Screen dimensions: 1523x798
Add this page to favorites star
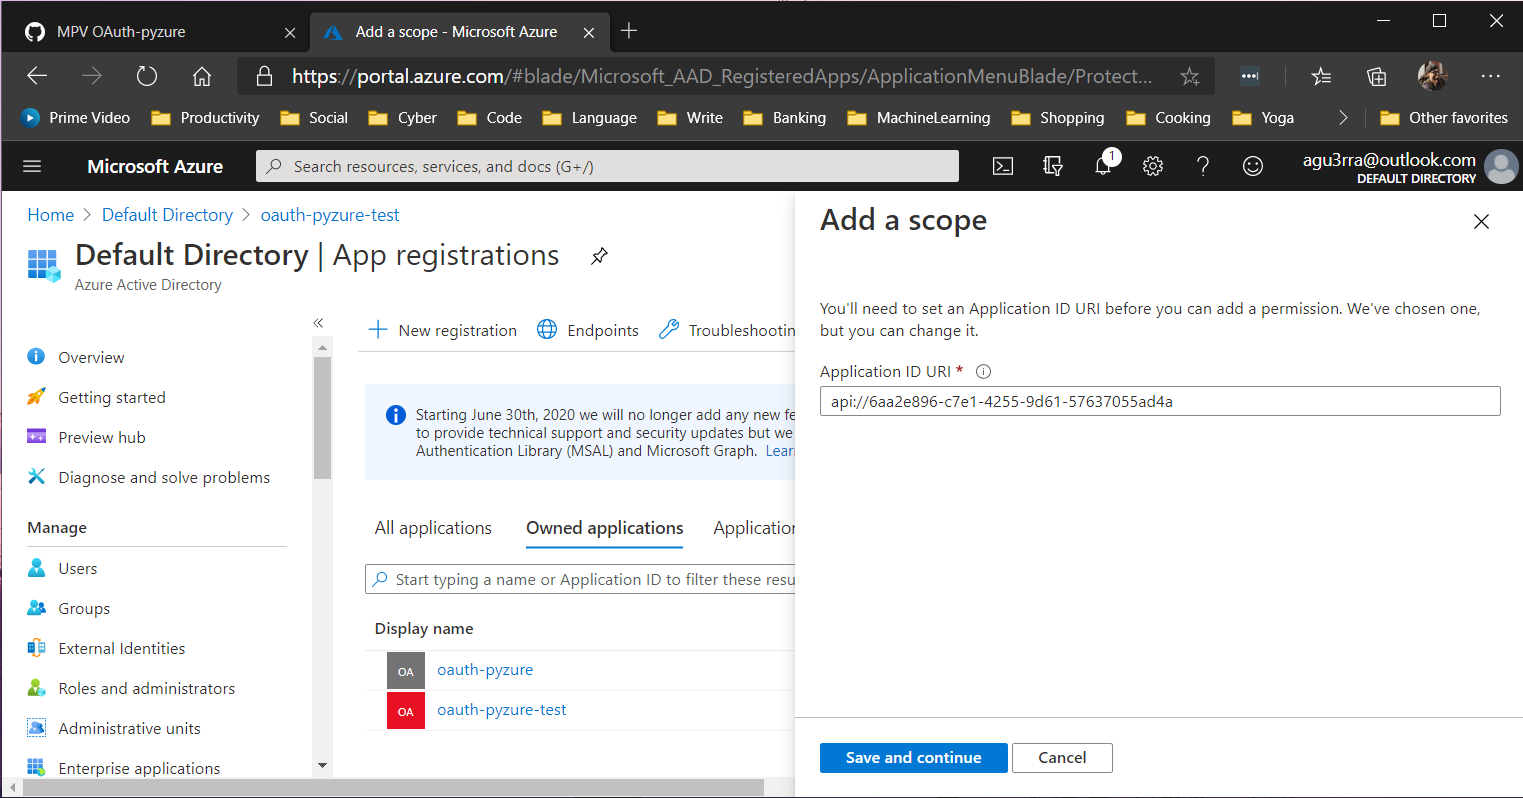click(x=1189, y=76)
